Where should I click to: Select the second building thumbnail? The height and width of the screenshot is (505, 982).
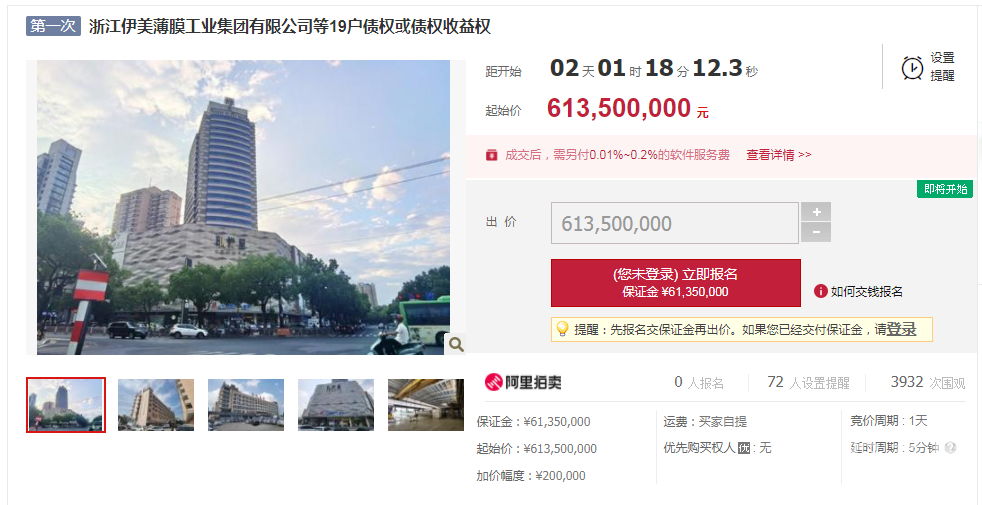pyautogui.click(x=156, y=405)
